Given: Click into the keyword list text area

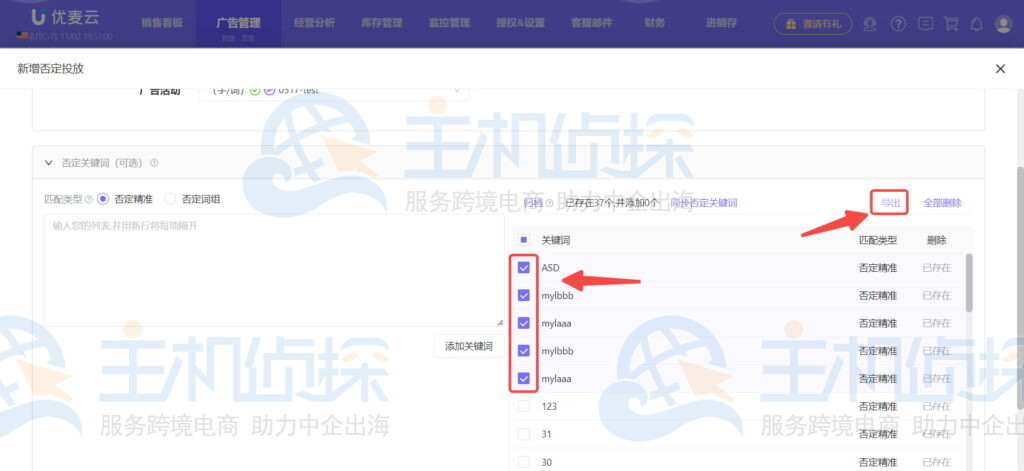Looking at the screenshot, I should tap(272, 270).
